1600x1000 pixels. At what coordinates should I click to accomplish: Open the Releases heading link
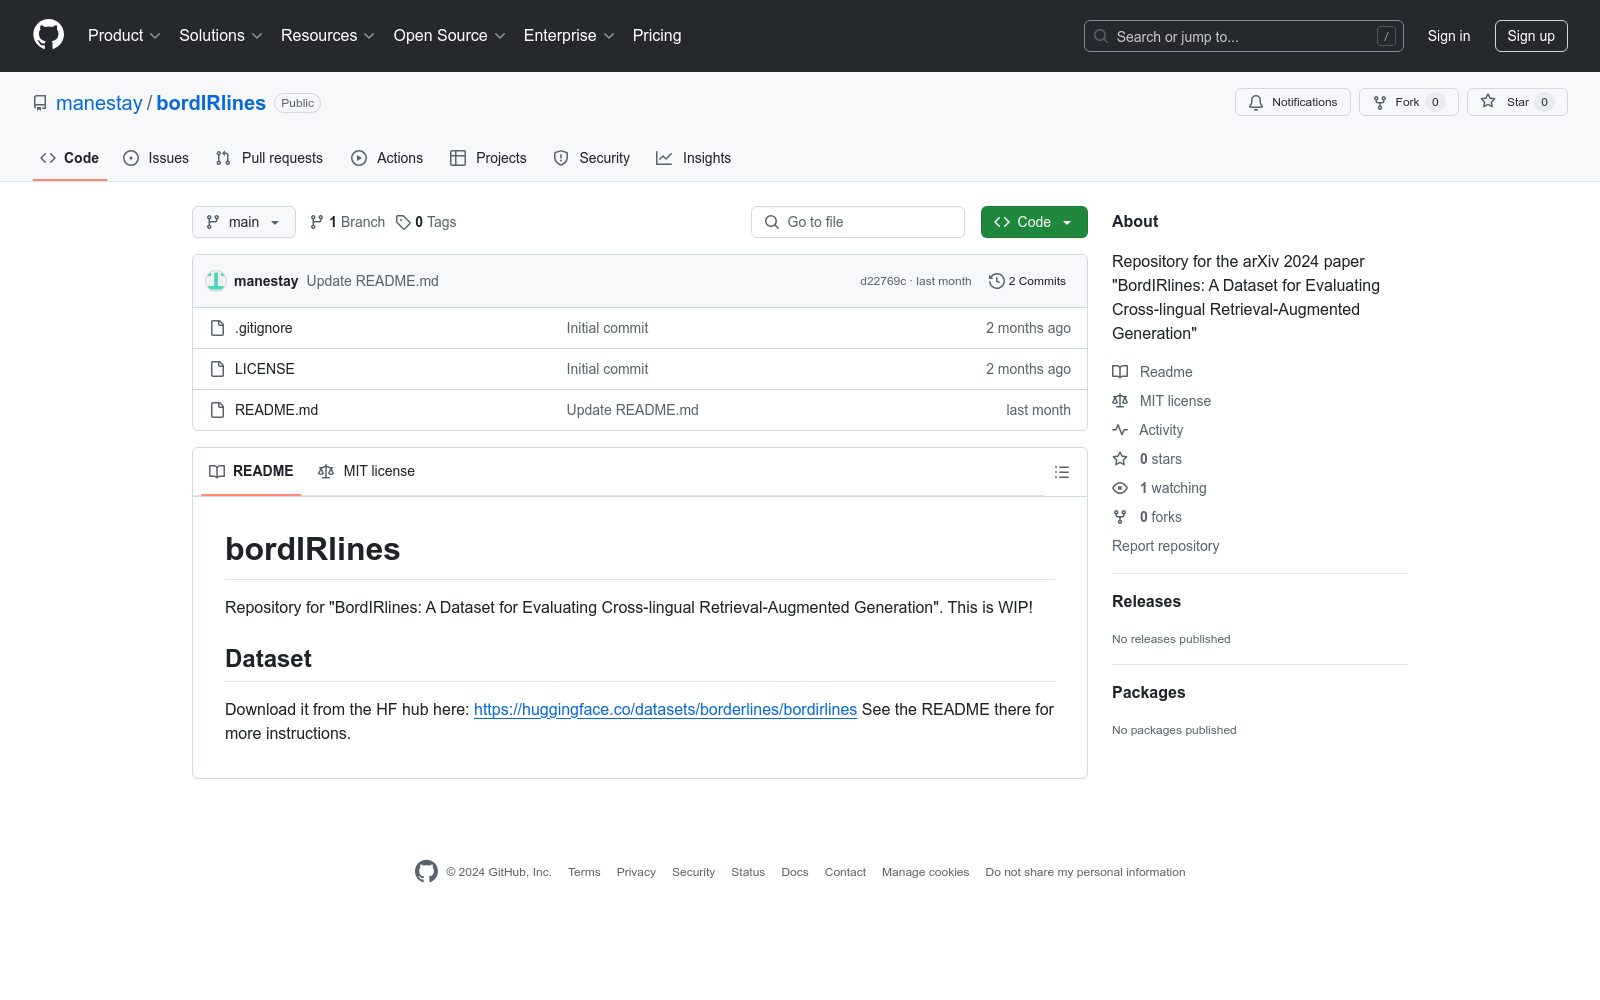click(x=1146, y=601)
